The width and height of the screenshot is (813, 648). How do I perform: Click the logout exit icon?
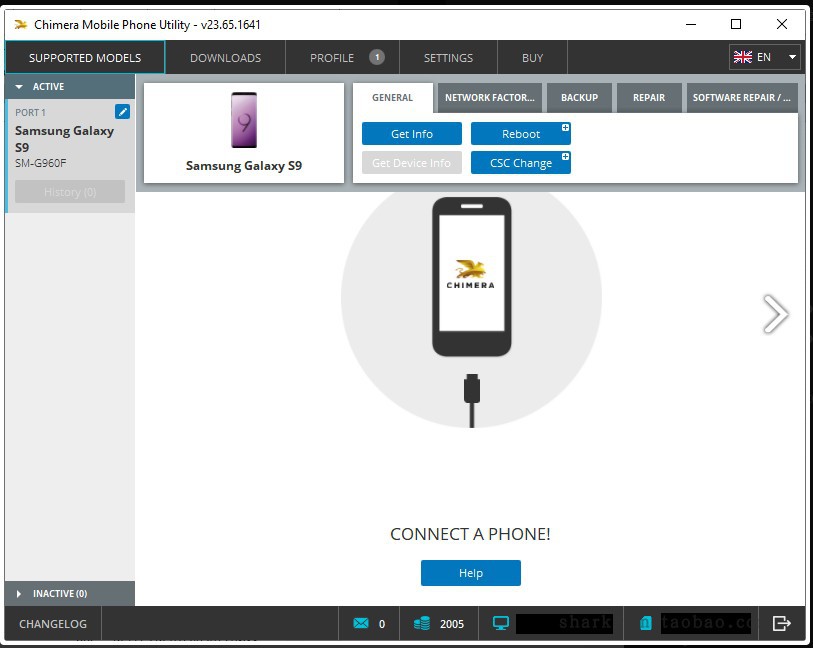point(782,624)
